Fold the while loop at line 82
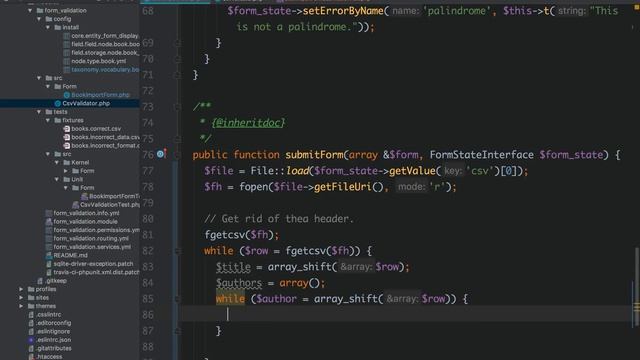The image size is (640, 360). click(177, 251)
